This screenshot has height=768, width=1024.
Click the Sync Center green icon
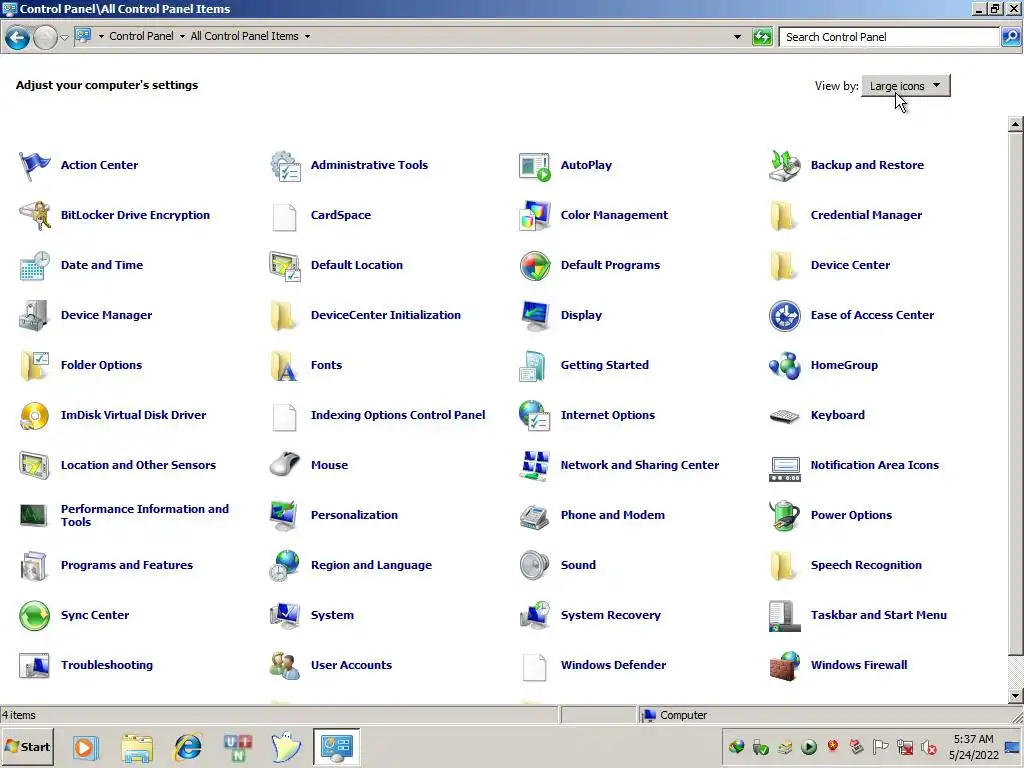point(34,615)
